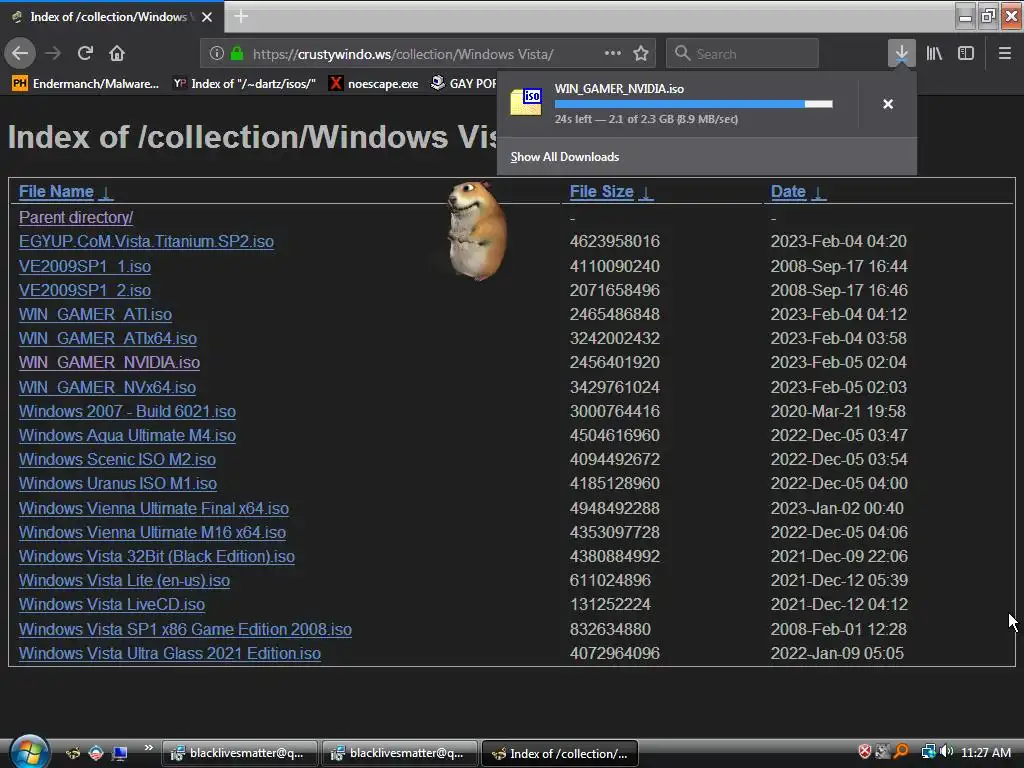Download VE2009SP1_1.iso

85,266
